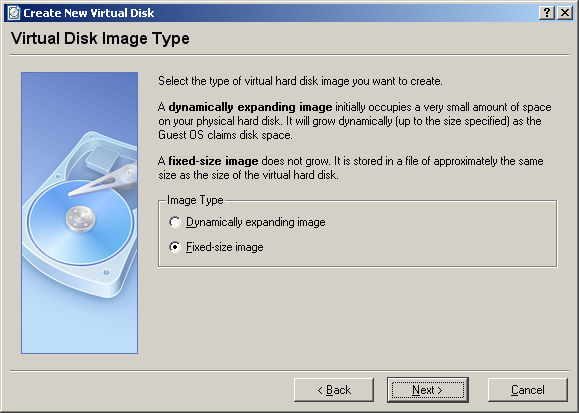Select the Dynamically expanding image radio button
The height and width of the screenshot is (413, 579).
pos(175,222)
